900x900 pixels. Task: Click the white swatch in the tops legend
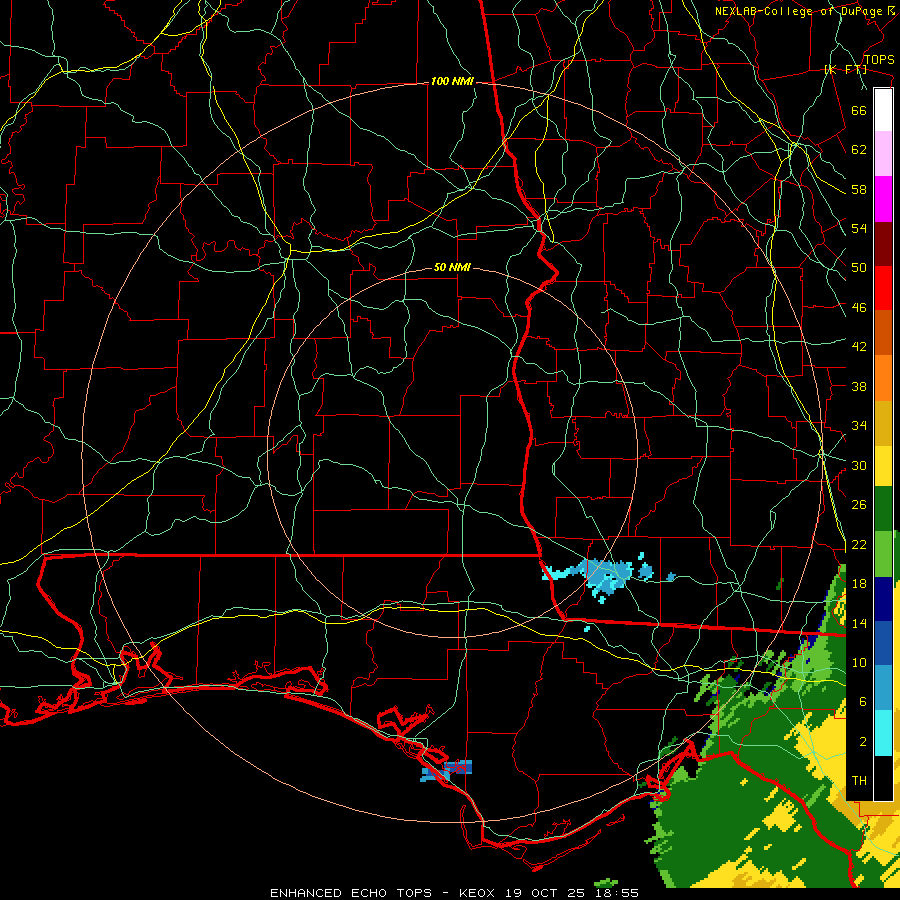883,110
